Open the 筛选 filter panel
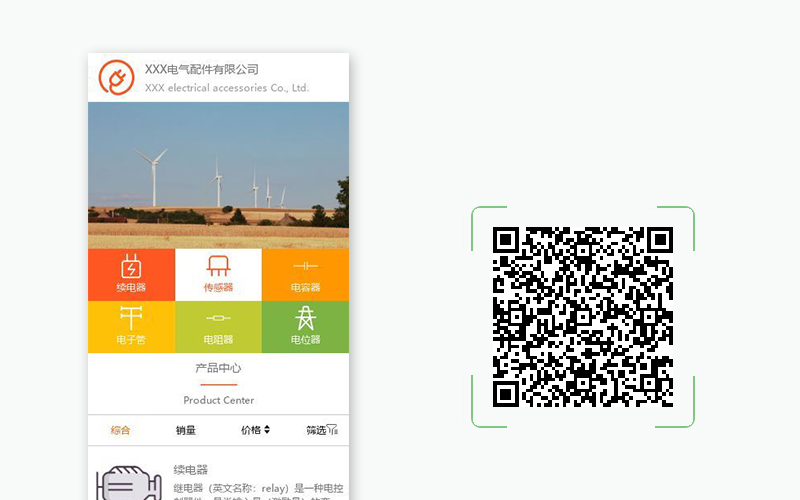The image size is (800, 500). click(321, 430)
